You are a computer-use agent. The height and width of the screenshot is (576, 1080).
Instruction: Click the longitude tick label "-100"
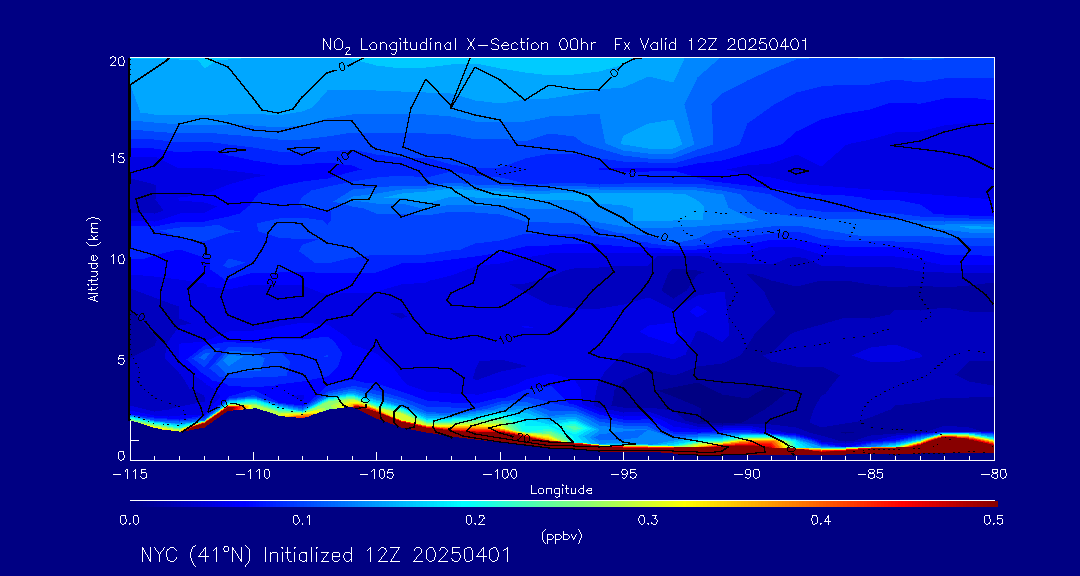click(500, 475)
